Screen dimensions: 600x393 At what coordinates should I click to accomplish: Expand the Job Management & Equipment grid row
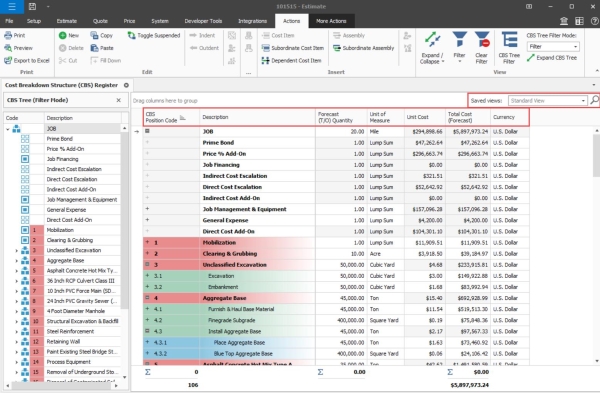(147, 209)
